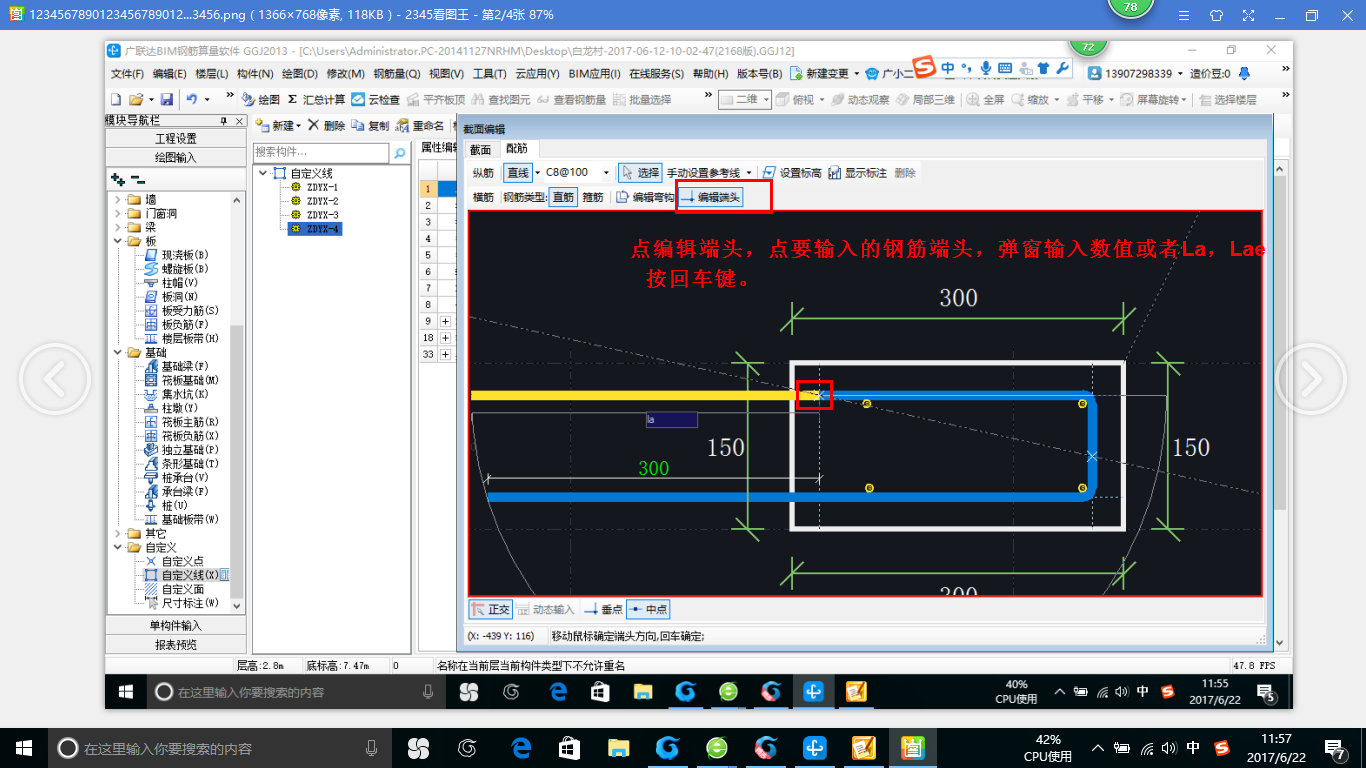This screenshot has height=768, width=1366.
Task: Switch to 截面 tab in section editor
Action: (x=481, y=149)
